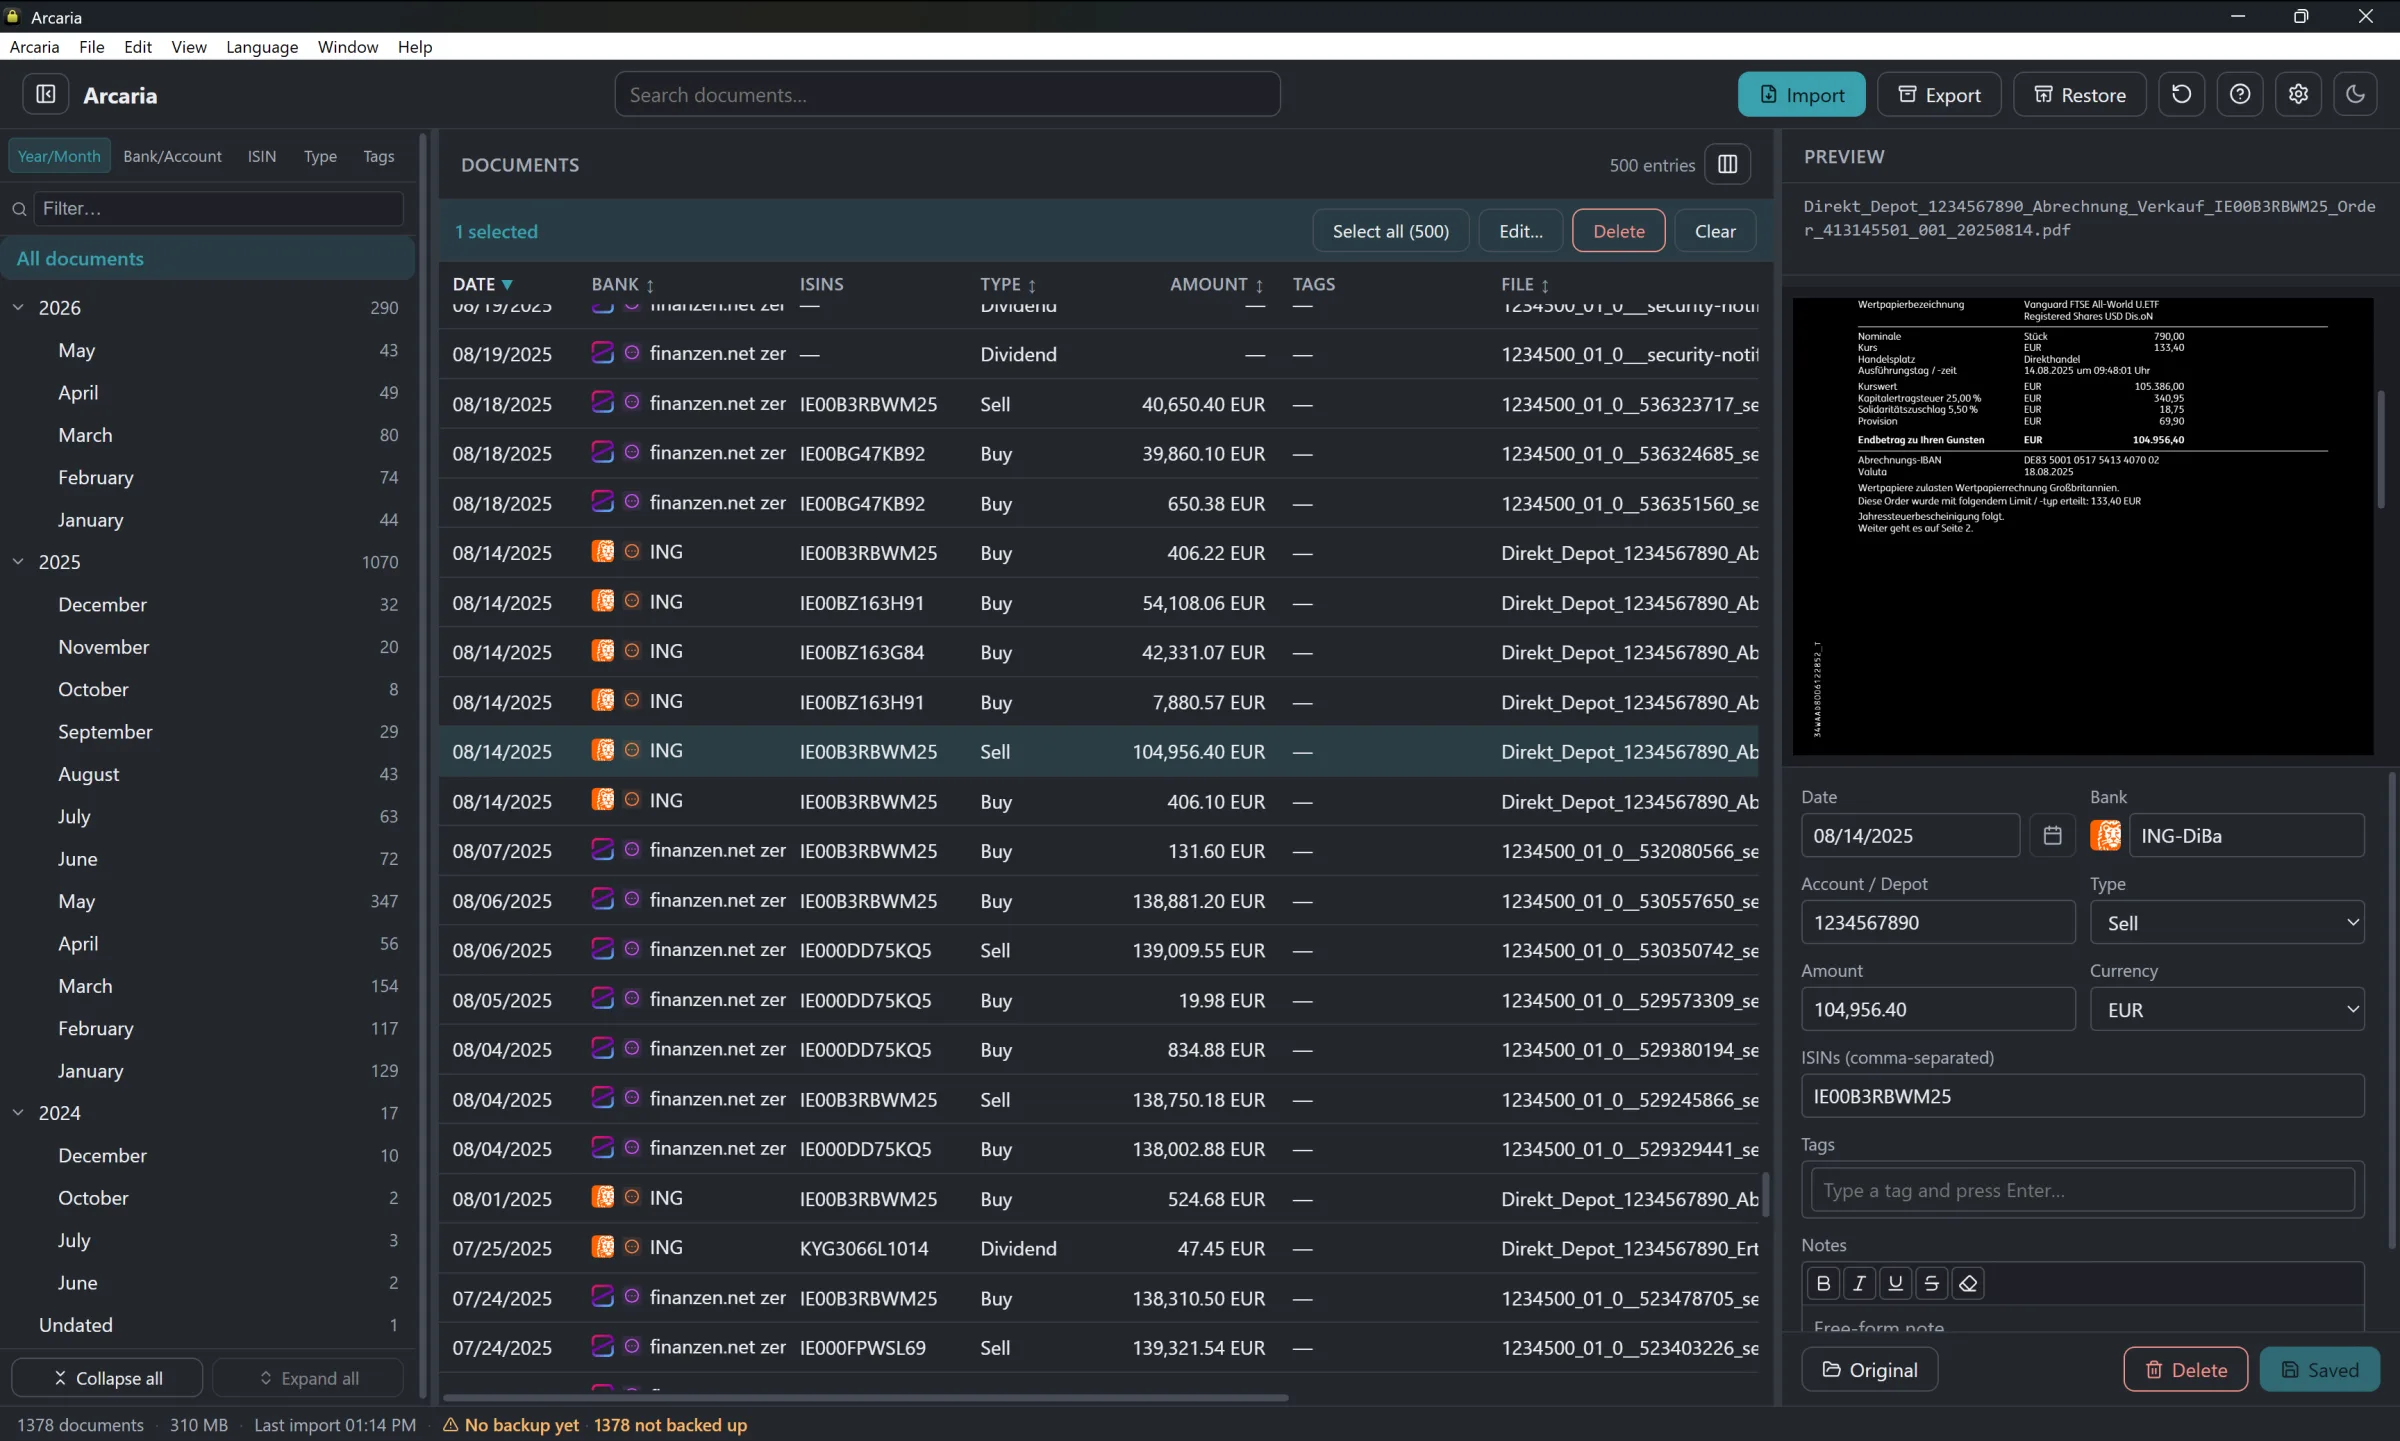Collapse the 2026 year group
This screenshot has width=2400, height=1441.
(x=18, y=308)
